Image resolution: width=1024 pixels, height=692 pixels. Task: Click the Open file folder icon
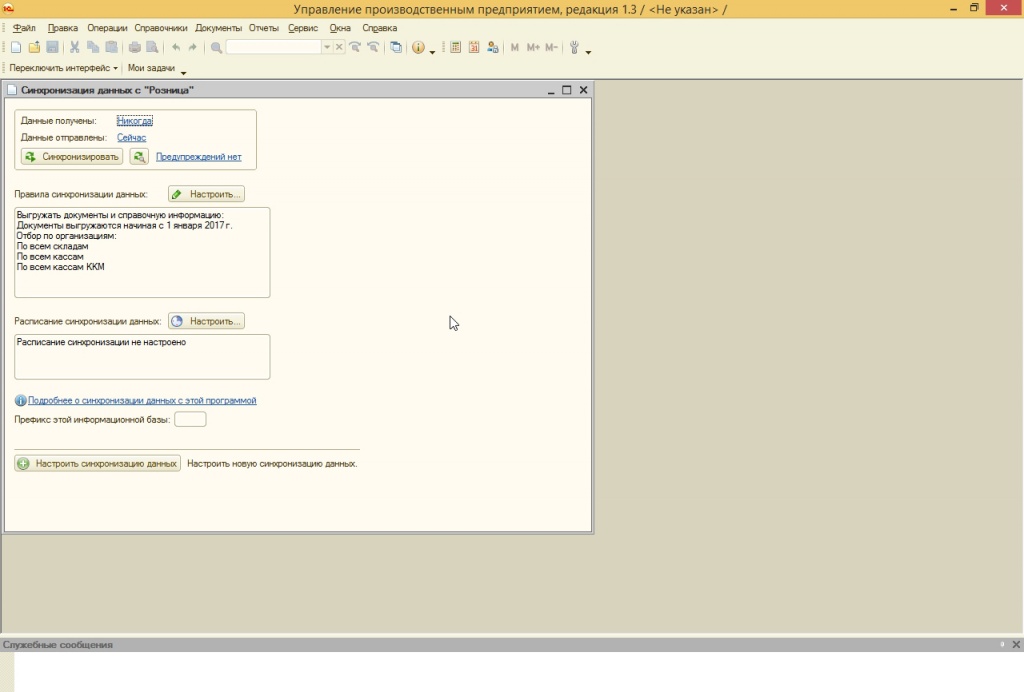[34, 47]
